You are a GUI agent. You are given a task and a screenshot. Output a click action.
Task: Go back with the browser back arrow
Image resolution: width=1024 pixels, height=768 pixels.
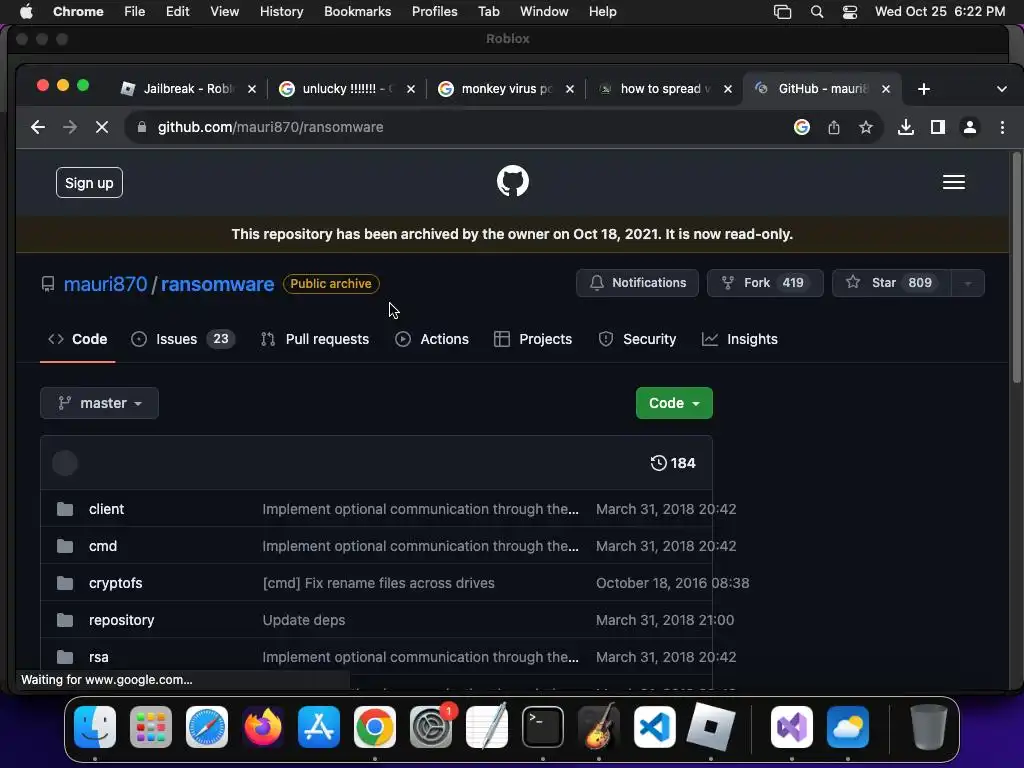coord(38,127)
